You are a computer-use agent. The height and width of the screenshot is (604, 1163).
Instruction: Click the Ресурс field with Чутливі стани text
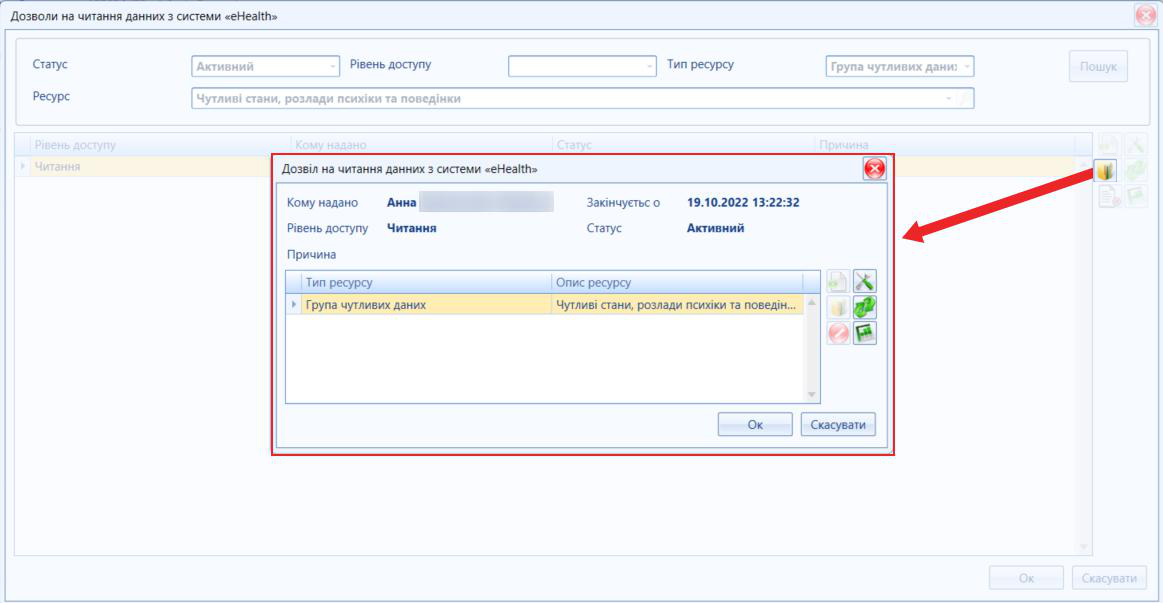(582, 99)
